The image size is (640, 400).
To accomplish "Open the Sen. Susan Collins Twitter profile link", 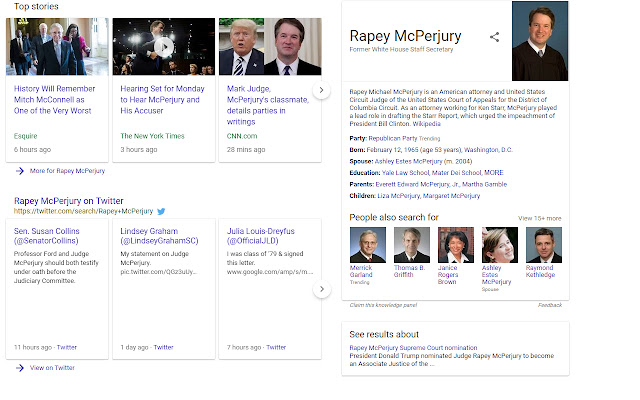I will (x=47, y=236).
